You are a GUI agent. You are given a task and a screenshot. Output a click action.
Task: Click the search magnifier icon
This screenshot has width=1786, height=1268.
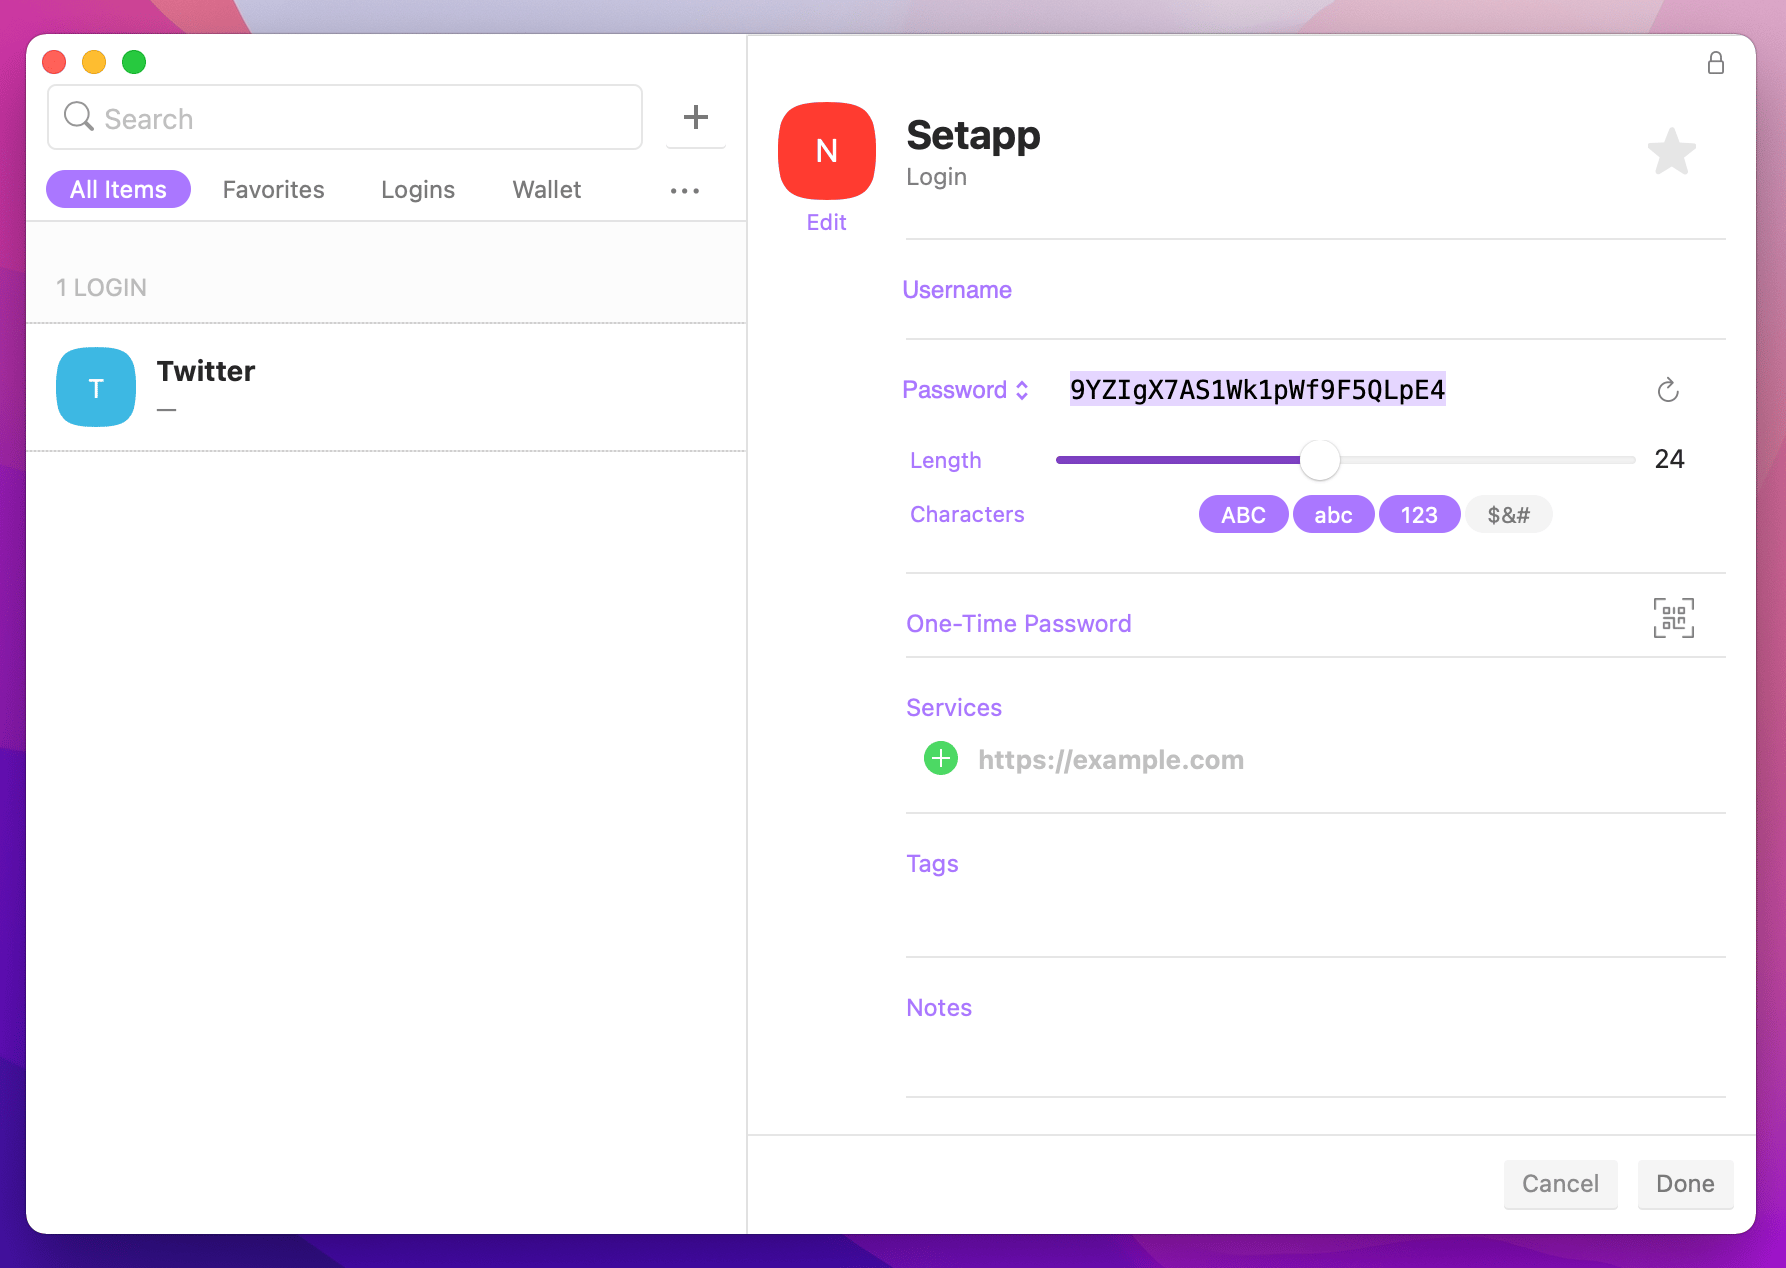click(78, 117)
